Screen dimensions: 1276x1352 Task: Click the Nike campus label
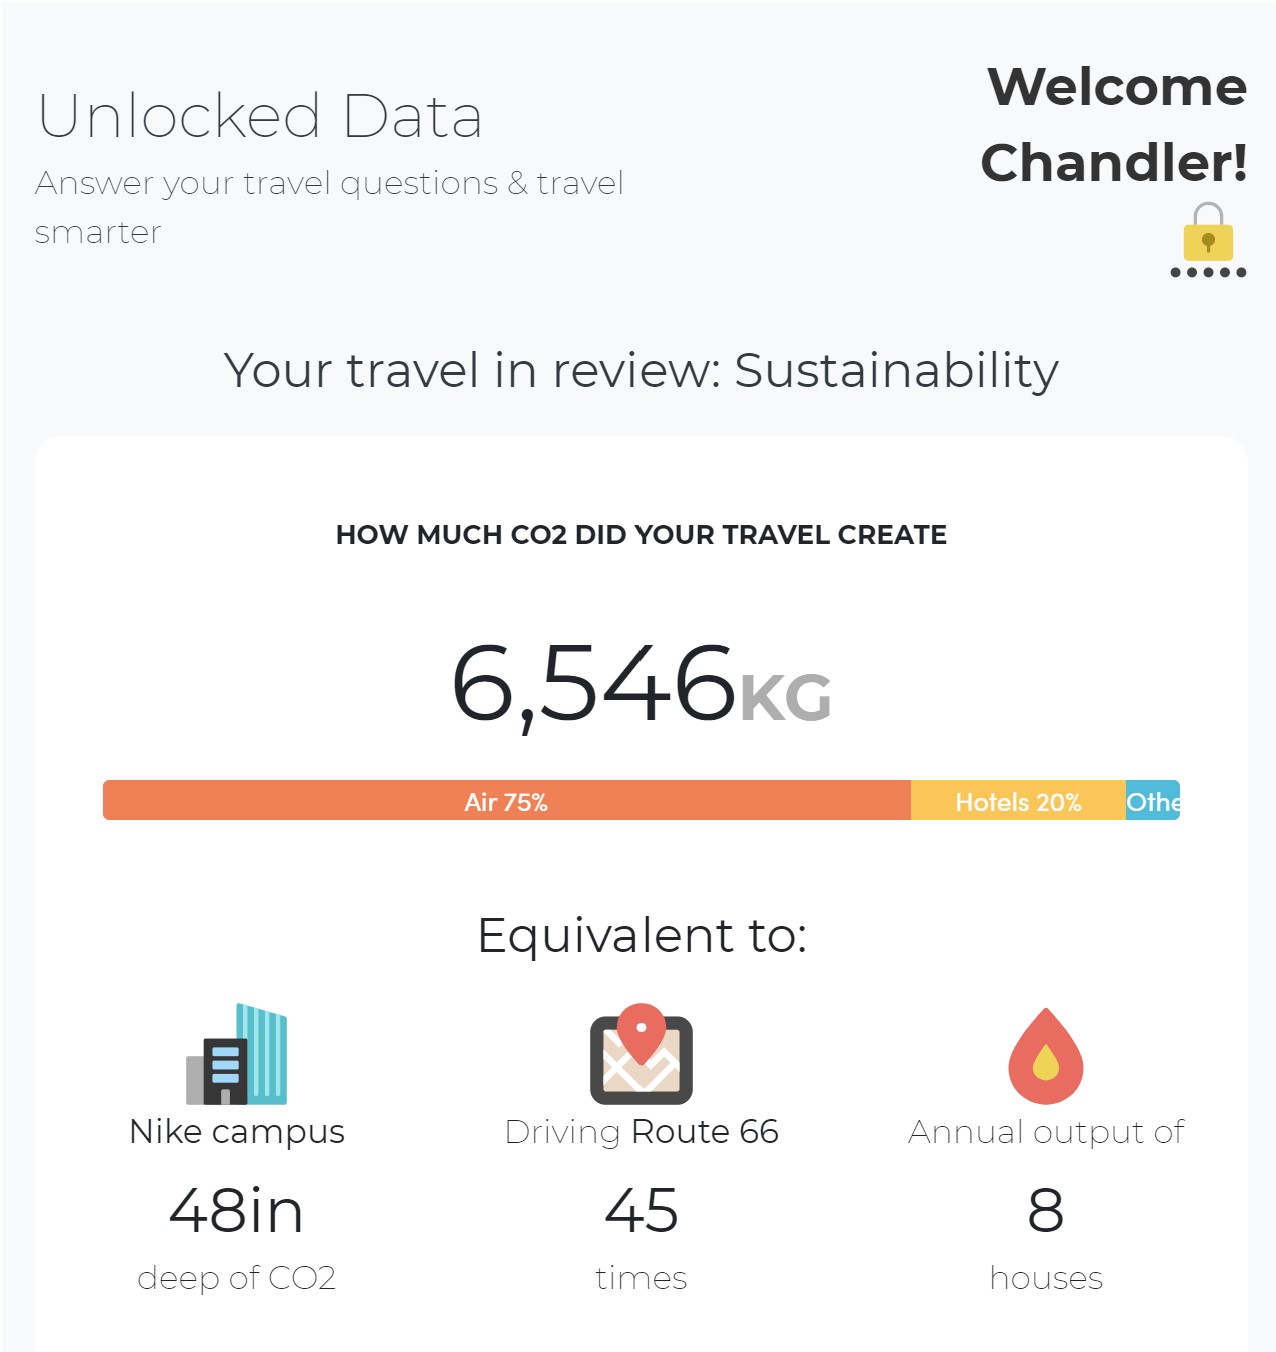coord(237,1132)
